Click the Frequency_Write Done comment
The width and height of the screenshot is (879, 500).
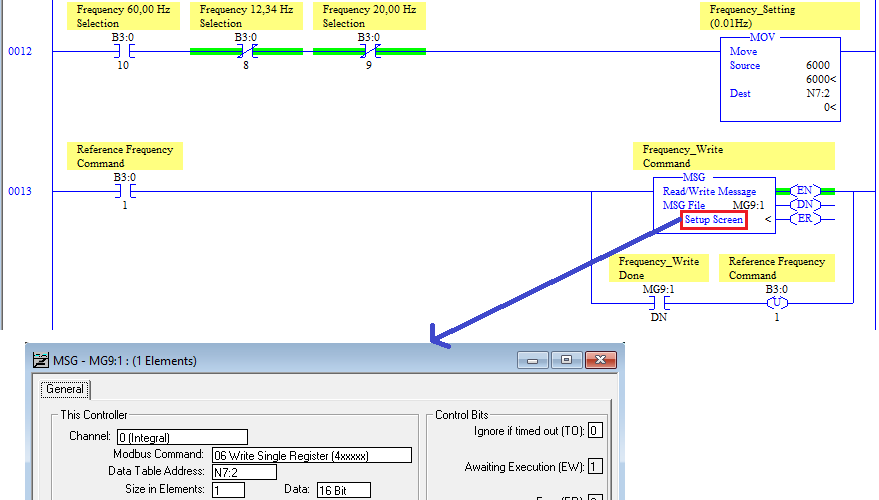(659, 268)
